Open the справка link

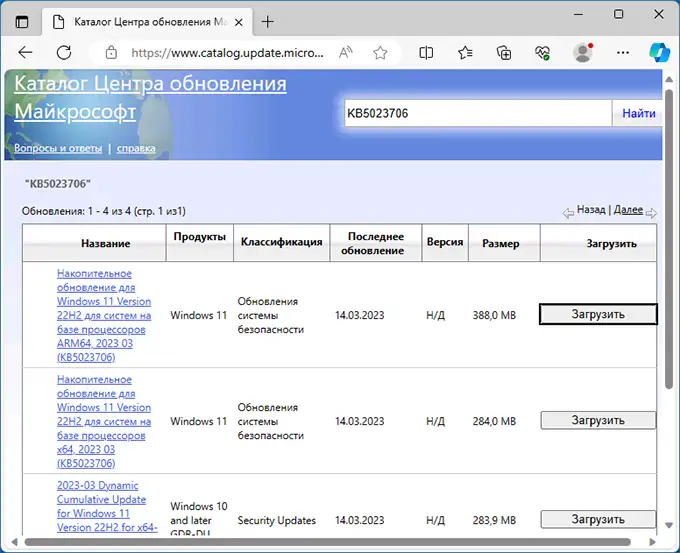(x=136, y=148)
